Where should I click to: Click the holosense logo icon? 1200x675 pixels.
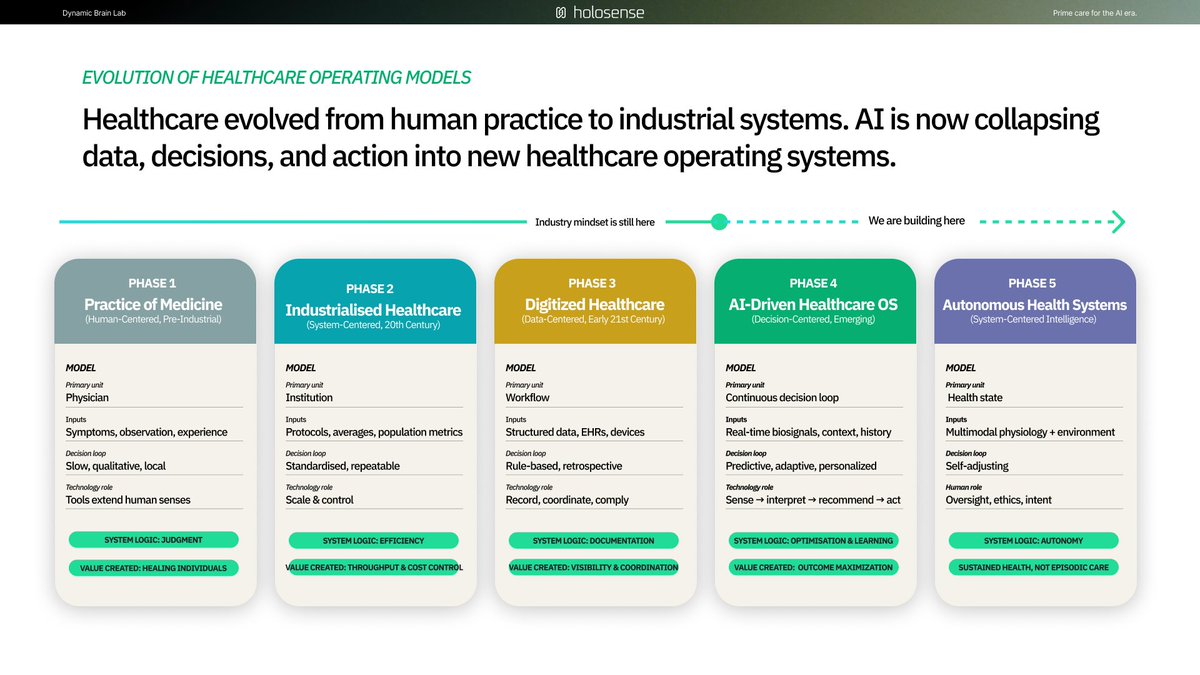[x=562, y=12]
